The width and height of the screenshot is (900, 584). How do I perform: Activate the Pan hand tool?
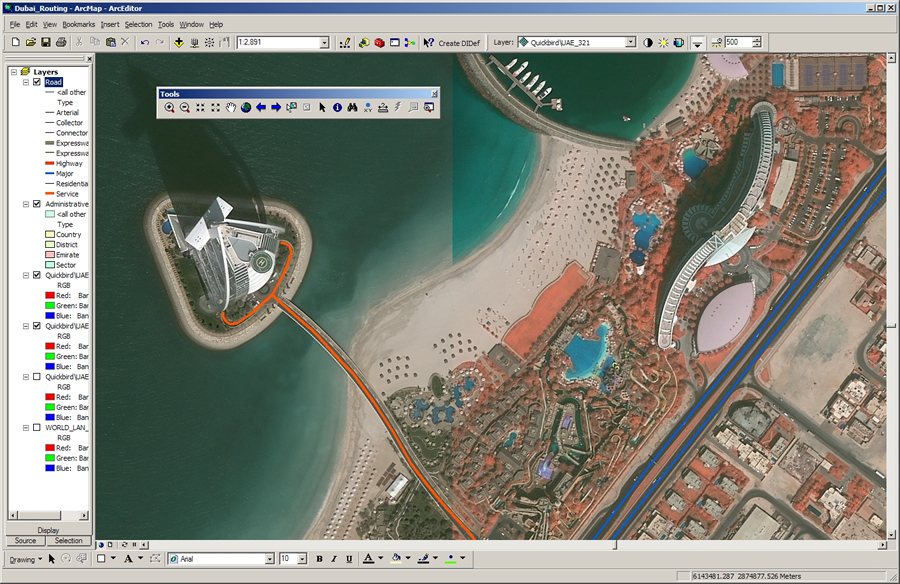click(231, 107)
